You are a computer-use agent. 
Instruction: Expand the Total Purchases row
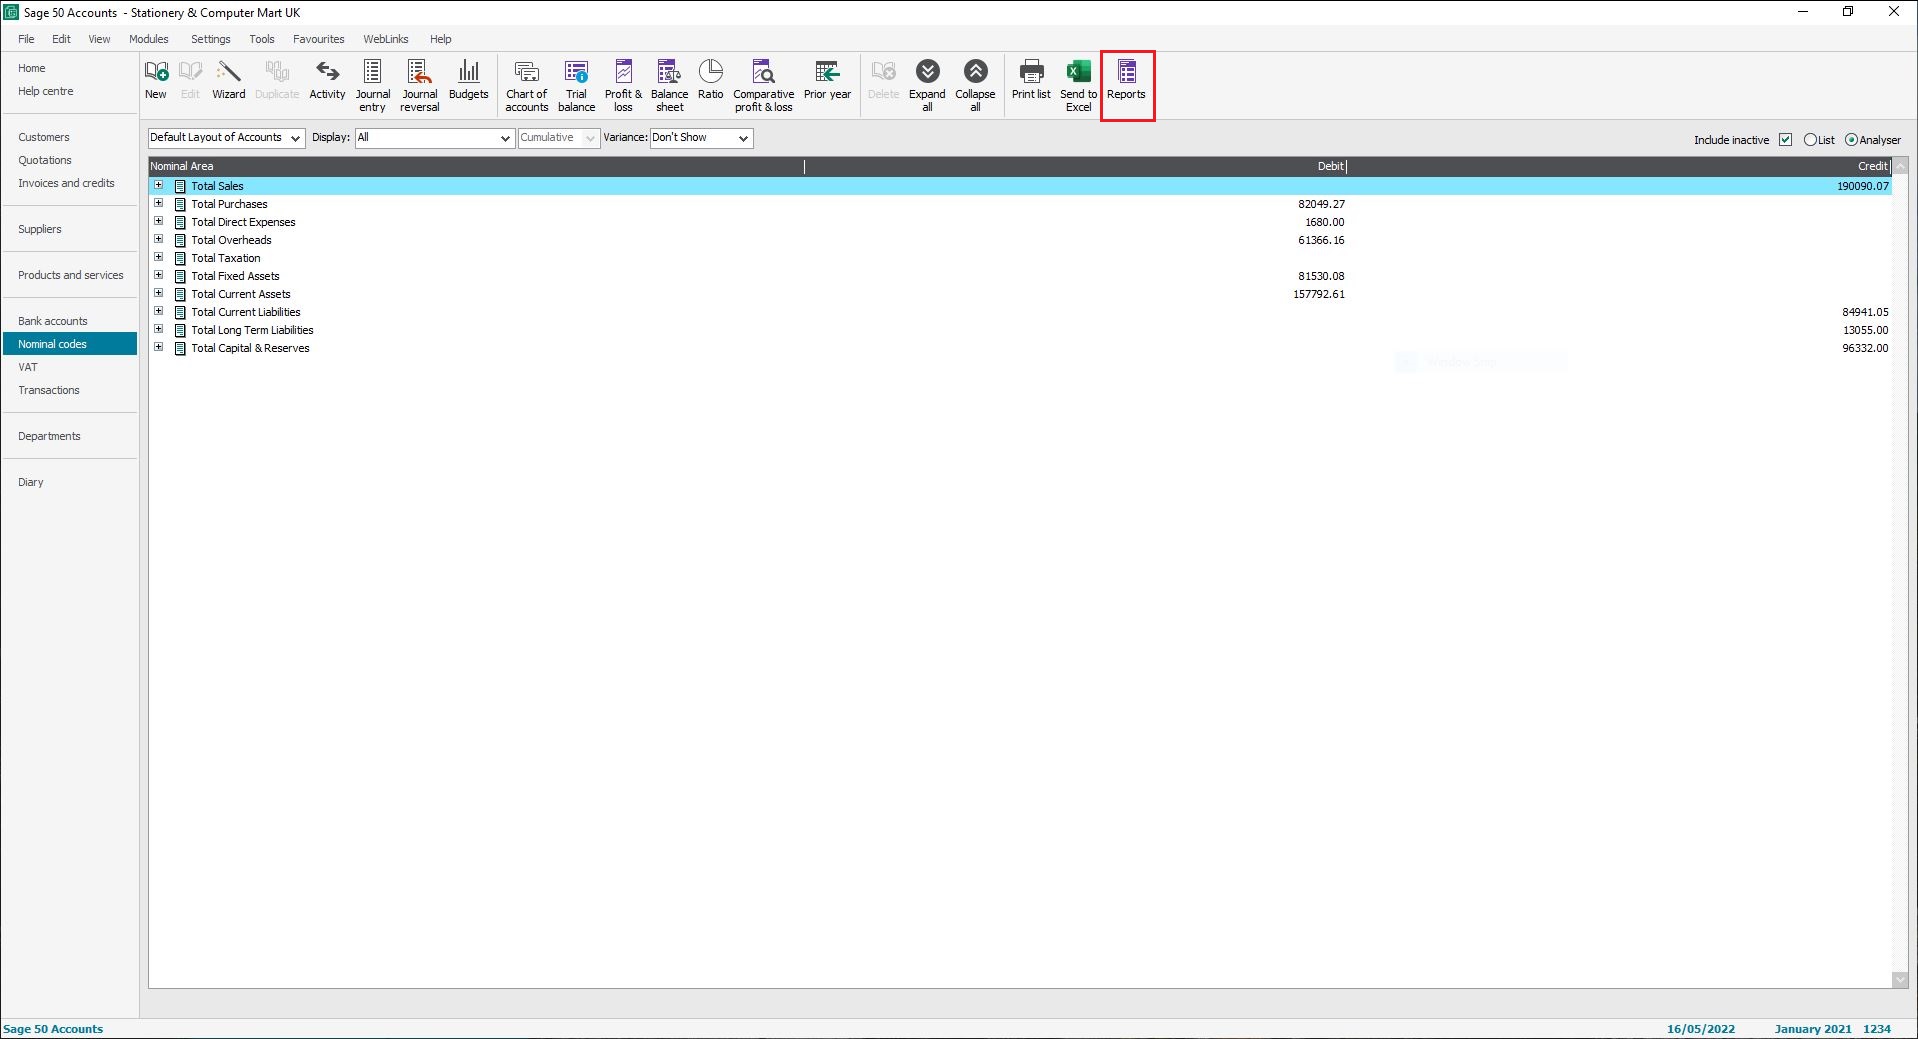click(x=158, y=203)
